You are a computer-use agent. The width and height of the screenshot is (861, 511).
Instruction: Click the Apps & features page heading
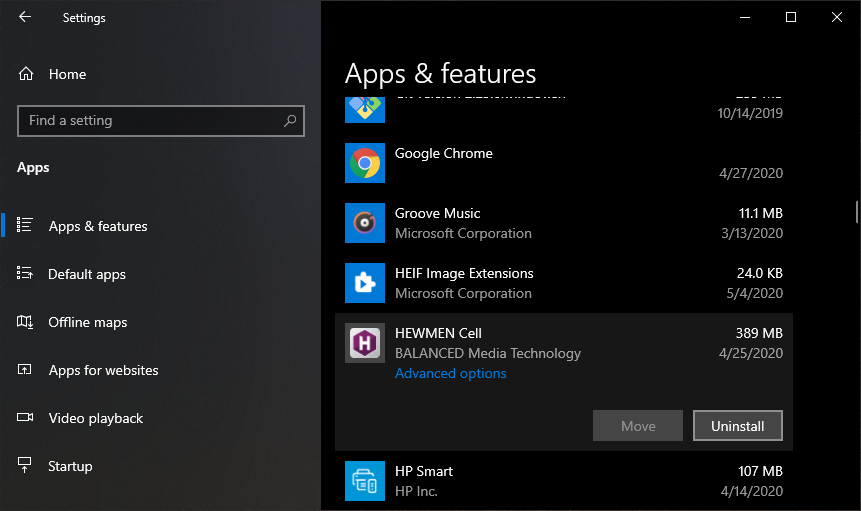(440, 74)
